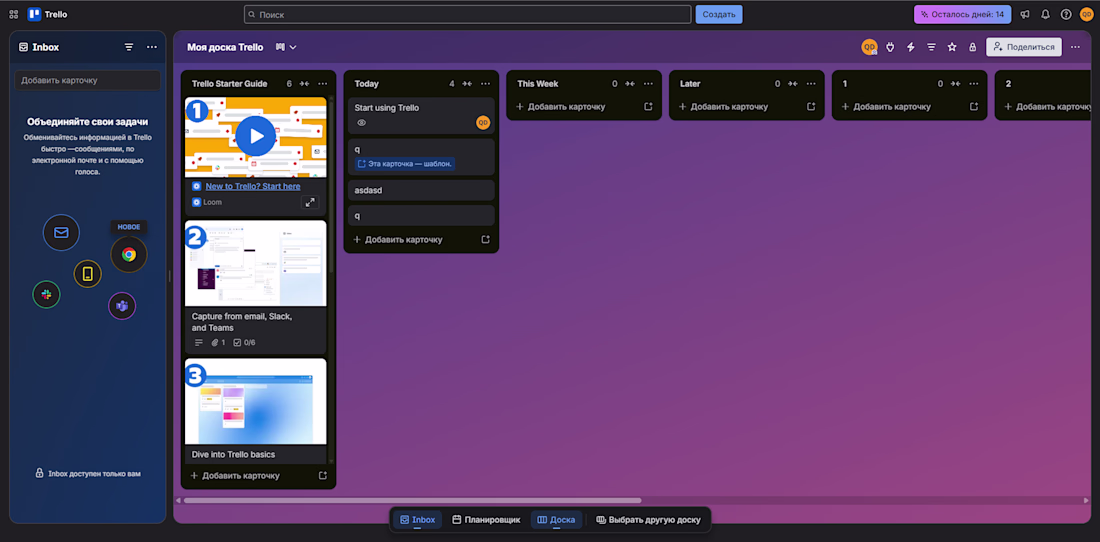Collapse the This Week list
Screen dimensions: 1100x542
[630, 83]
